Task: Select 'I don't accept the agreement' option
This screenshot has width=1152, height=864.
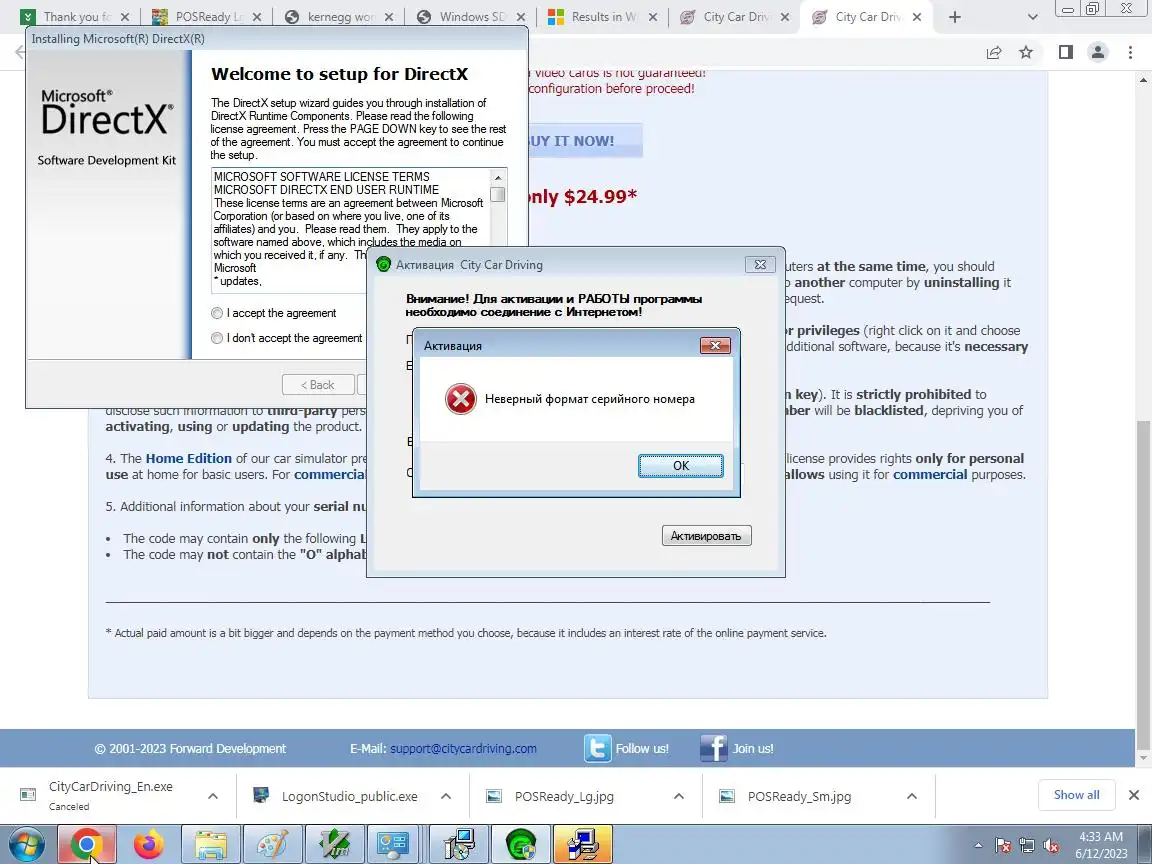Action: (217, 338)
